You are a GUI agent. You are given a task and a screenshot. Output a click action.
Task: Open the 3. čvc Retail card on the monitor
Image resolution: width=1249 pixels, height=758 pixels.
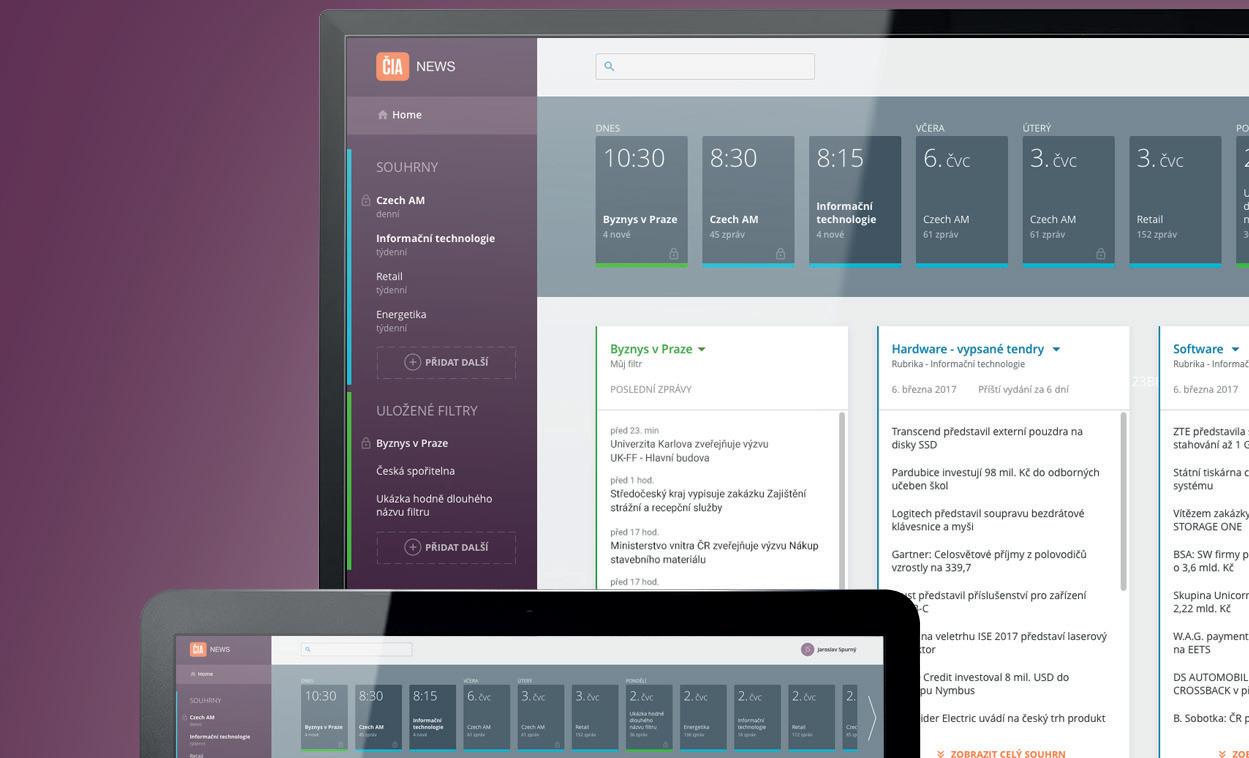(1175, 201)
